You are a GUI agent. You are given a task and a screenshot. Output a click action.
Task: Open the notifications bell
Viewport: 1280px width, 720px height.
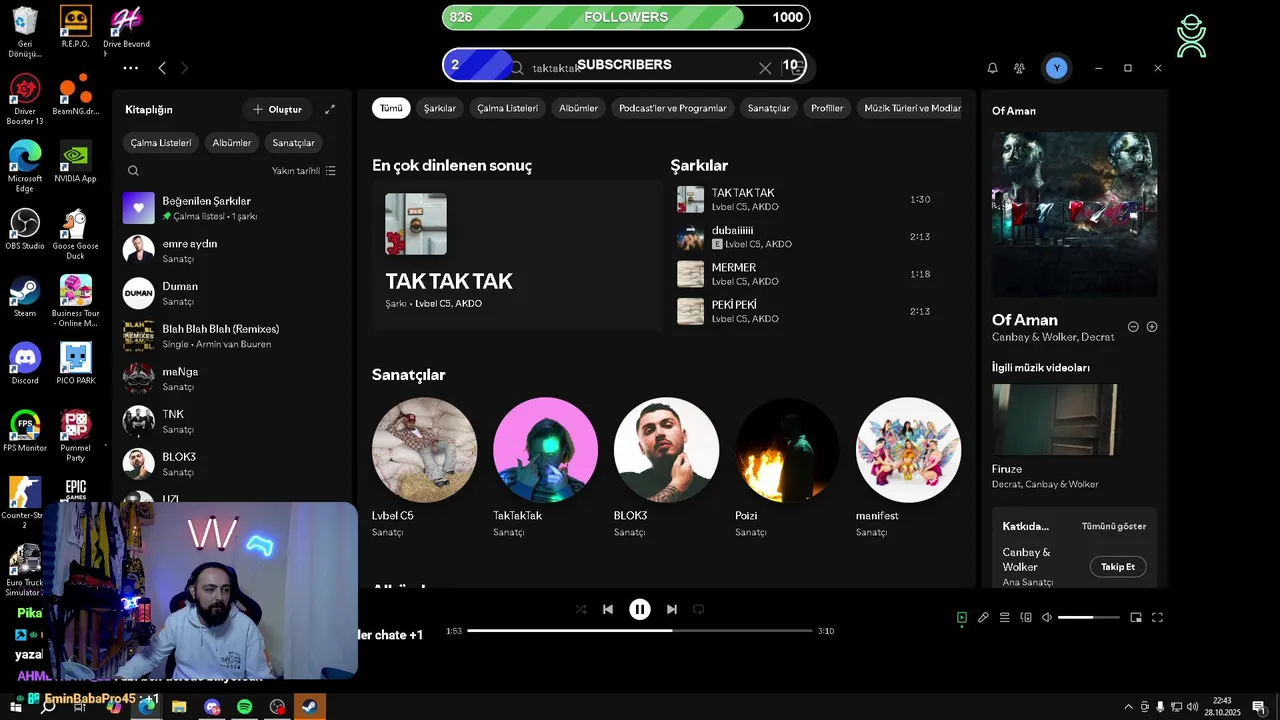tap(992, 68)
